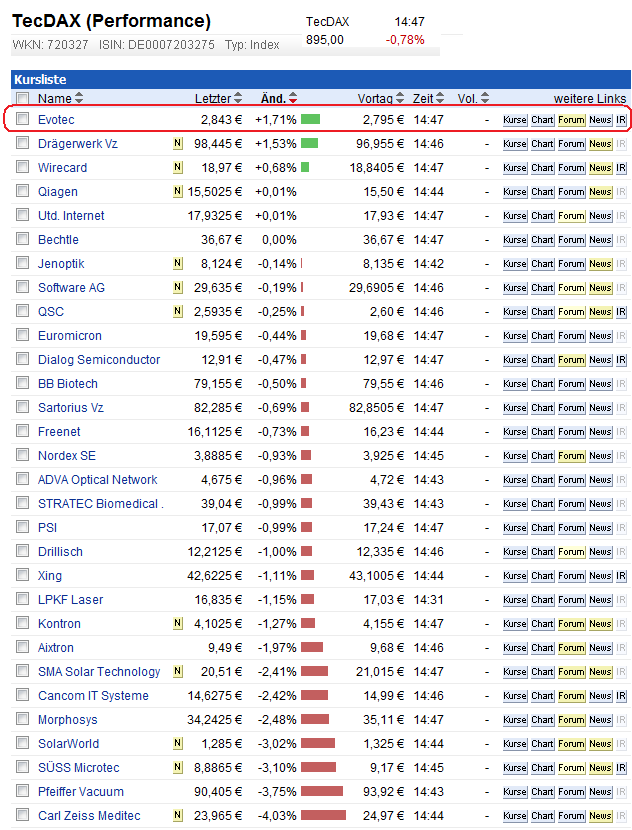
Task: Open the Jenoptik stock link
Action: [x=61, y=264]
